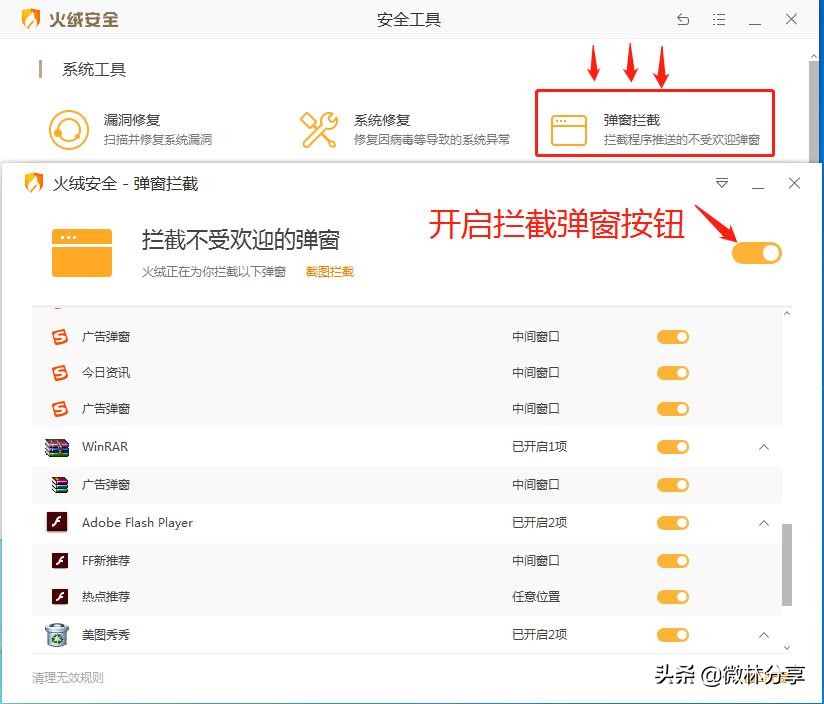Open the 系统修复 wrench icon tool
824x704 pixels.
pos(318,129)
